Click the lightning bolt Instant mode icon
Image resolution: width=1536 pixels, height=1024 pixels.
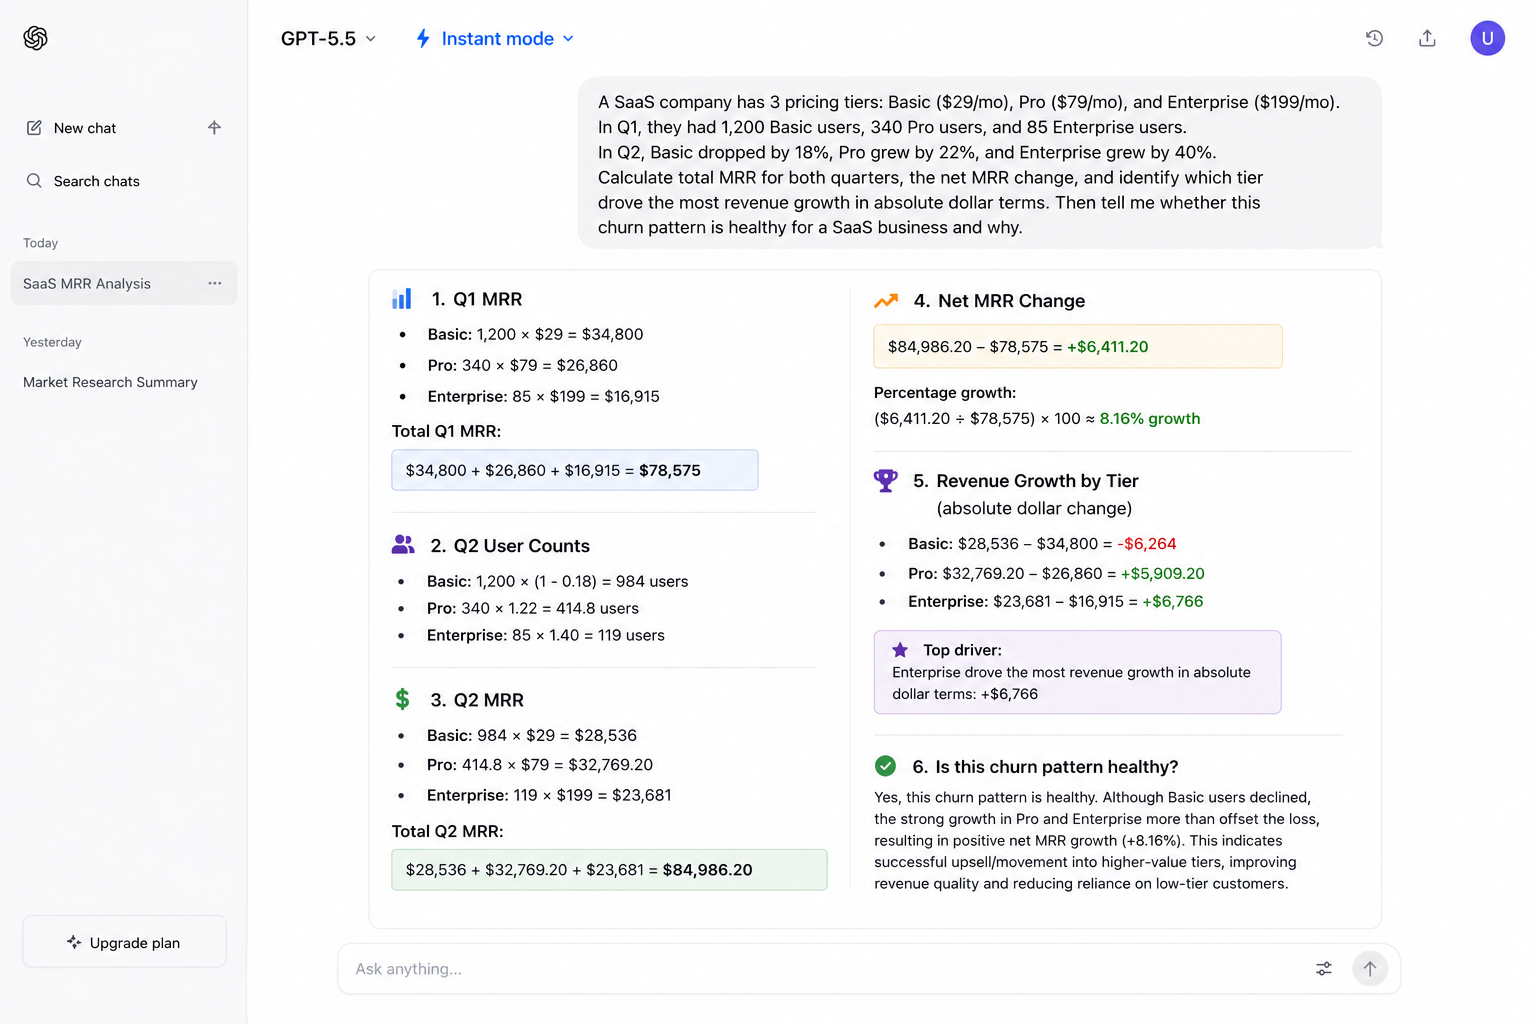[423, 38]
